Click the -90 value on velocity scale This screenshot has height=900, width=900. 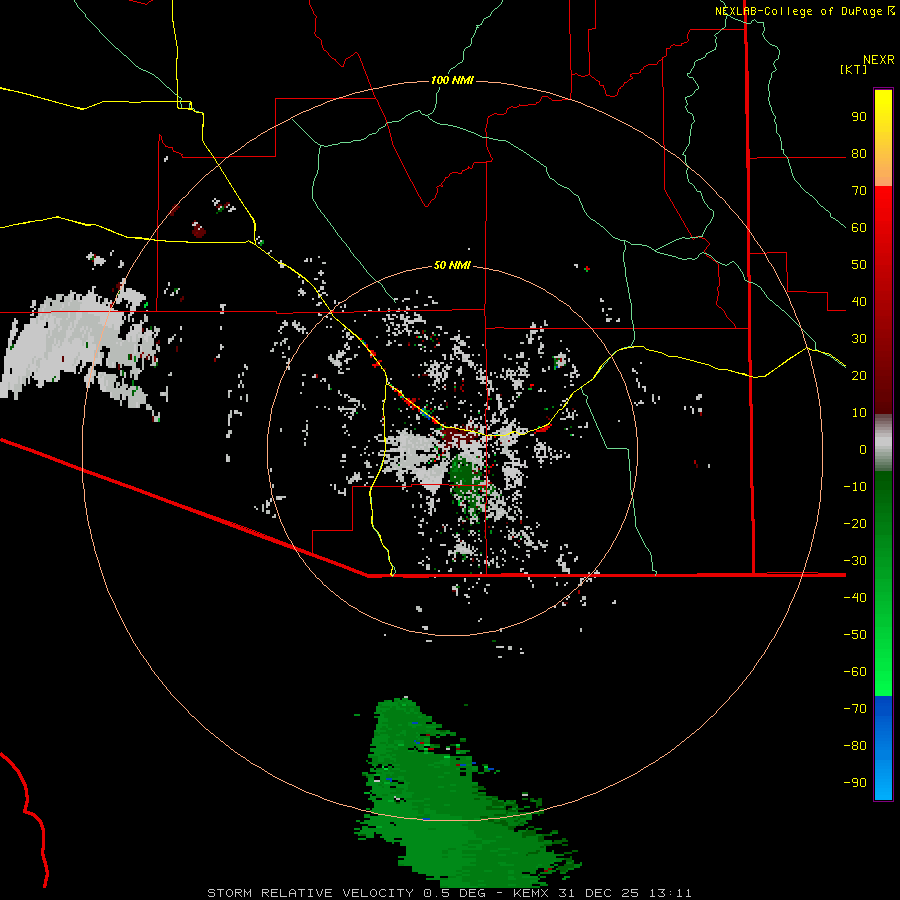tap(855, 783)
